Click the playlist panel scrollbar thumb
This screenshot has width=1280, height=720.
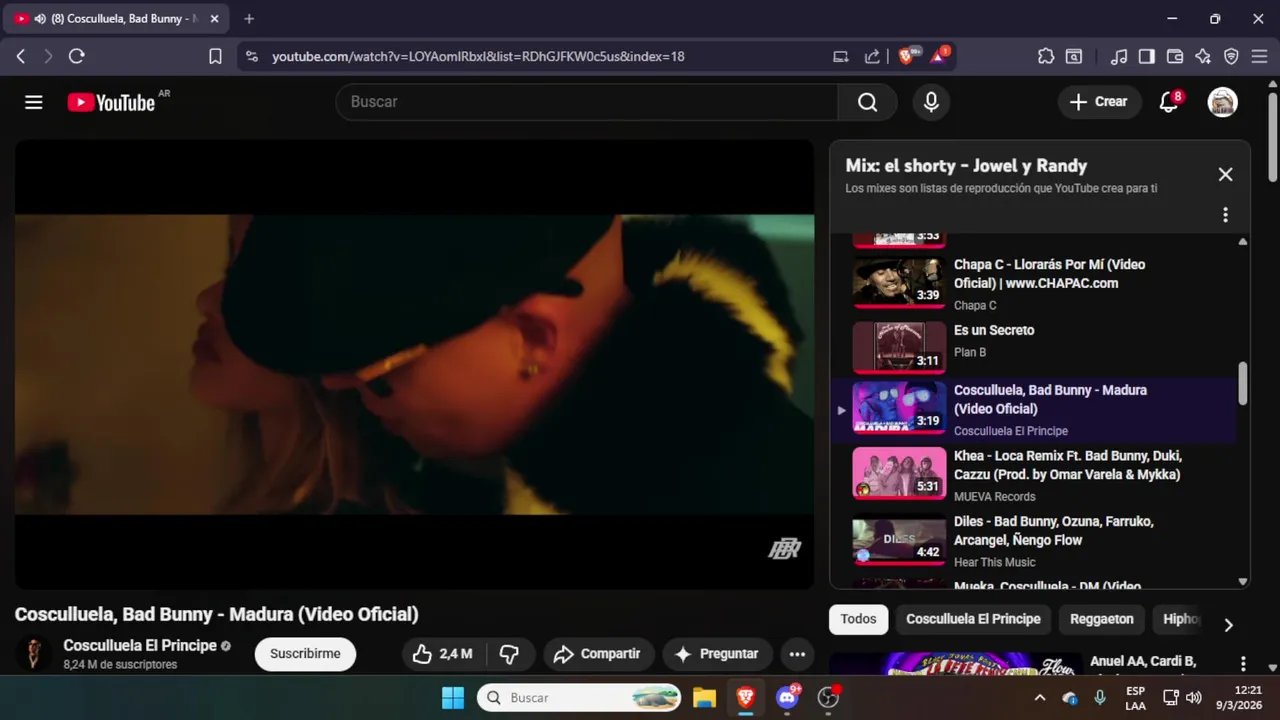pos(1243,383)
